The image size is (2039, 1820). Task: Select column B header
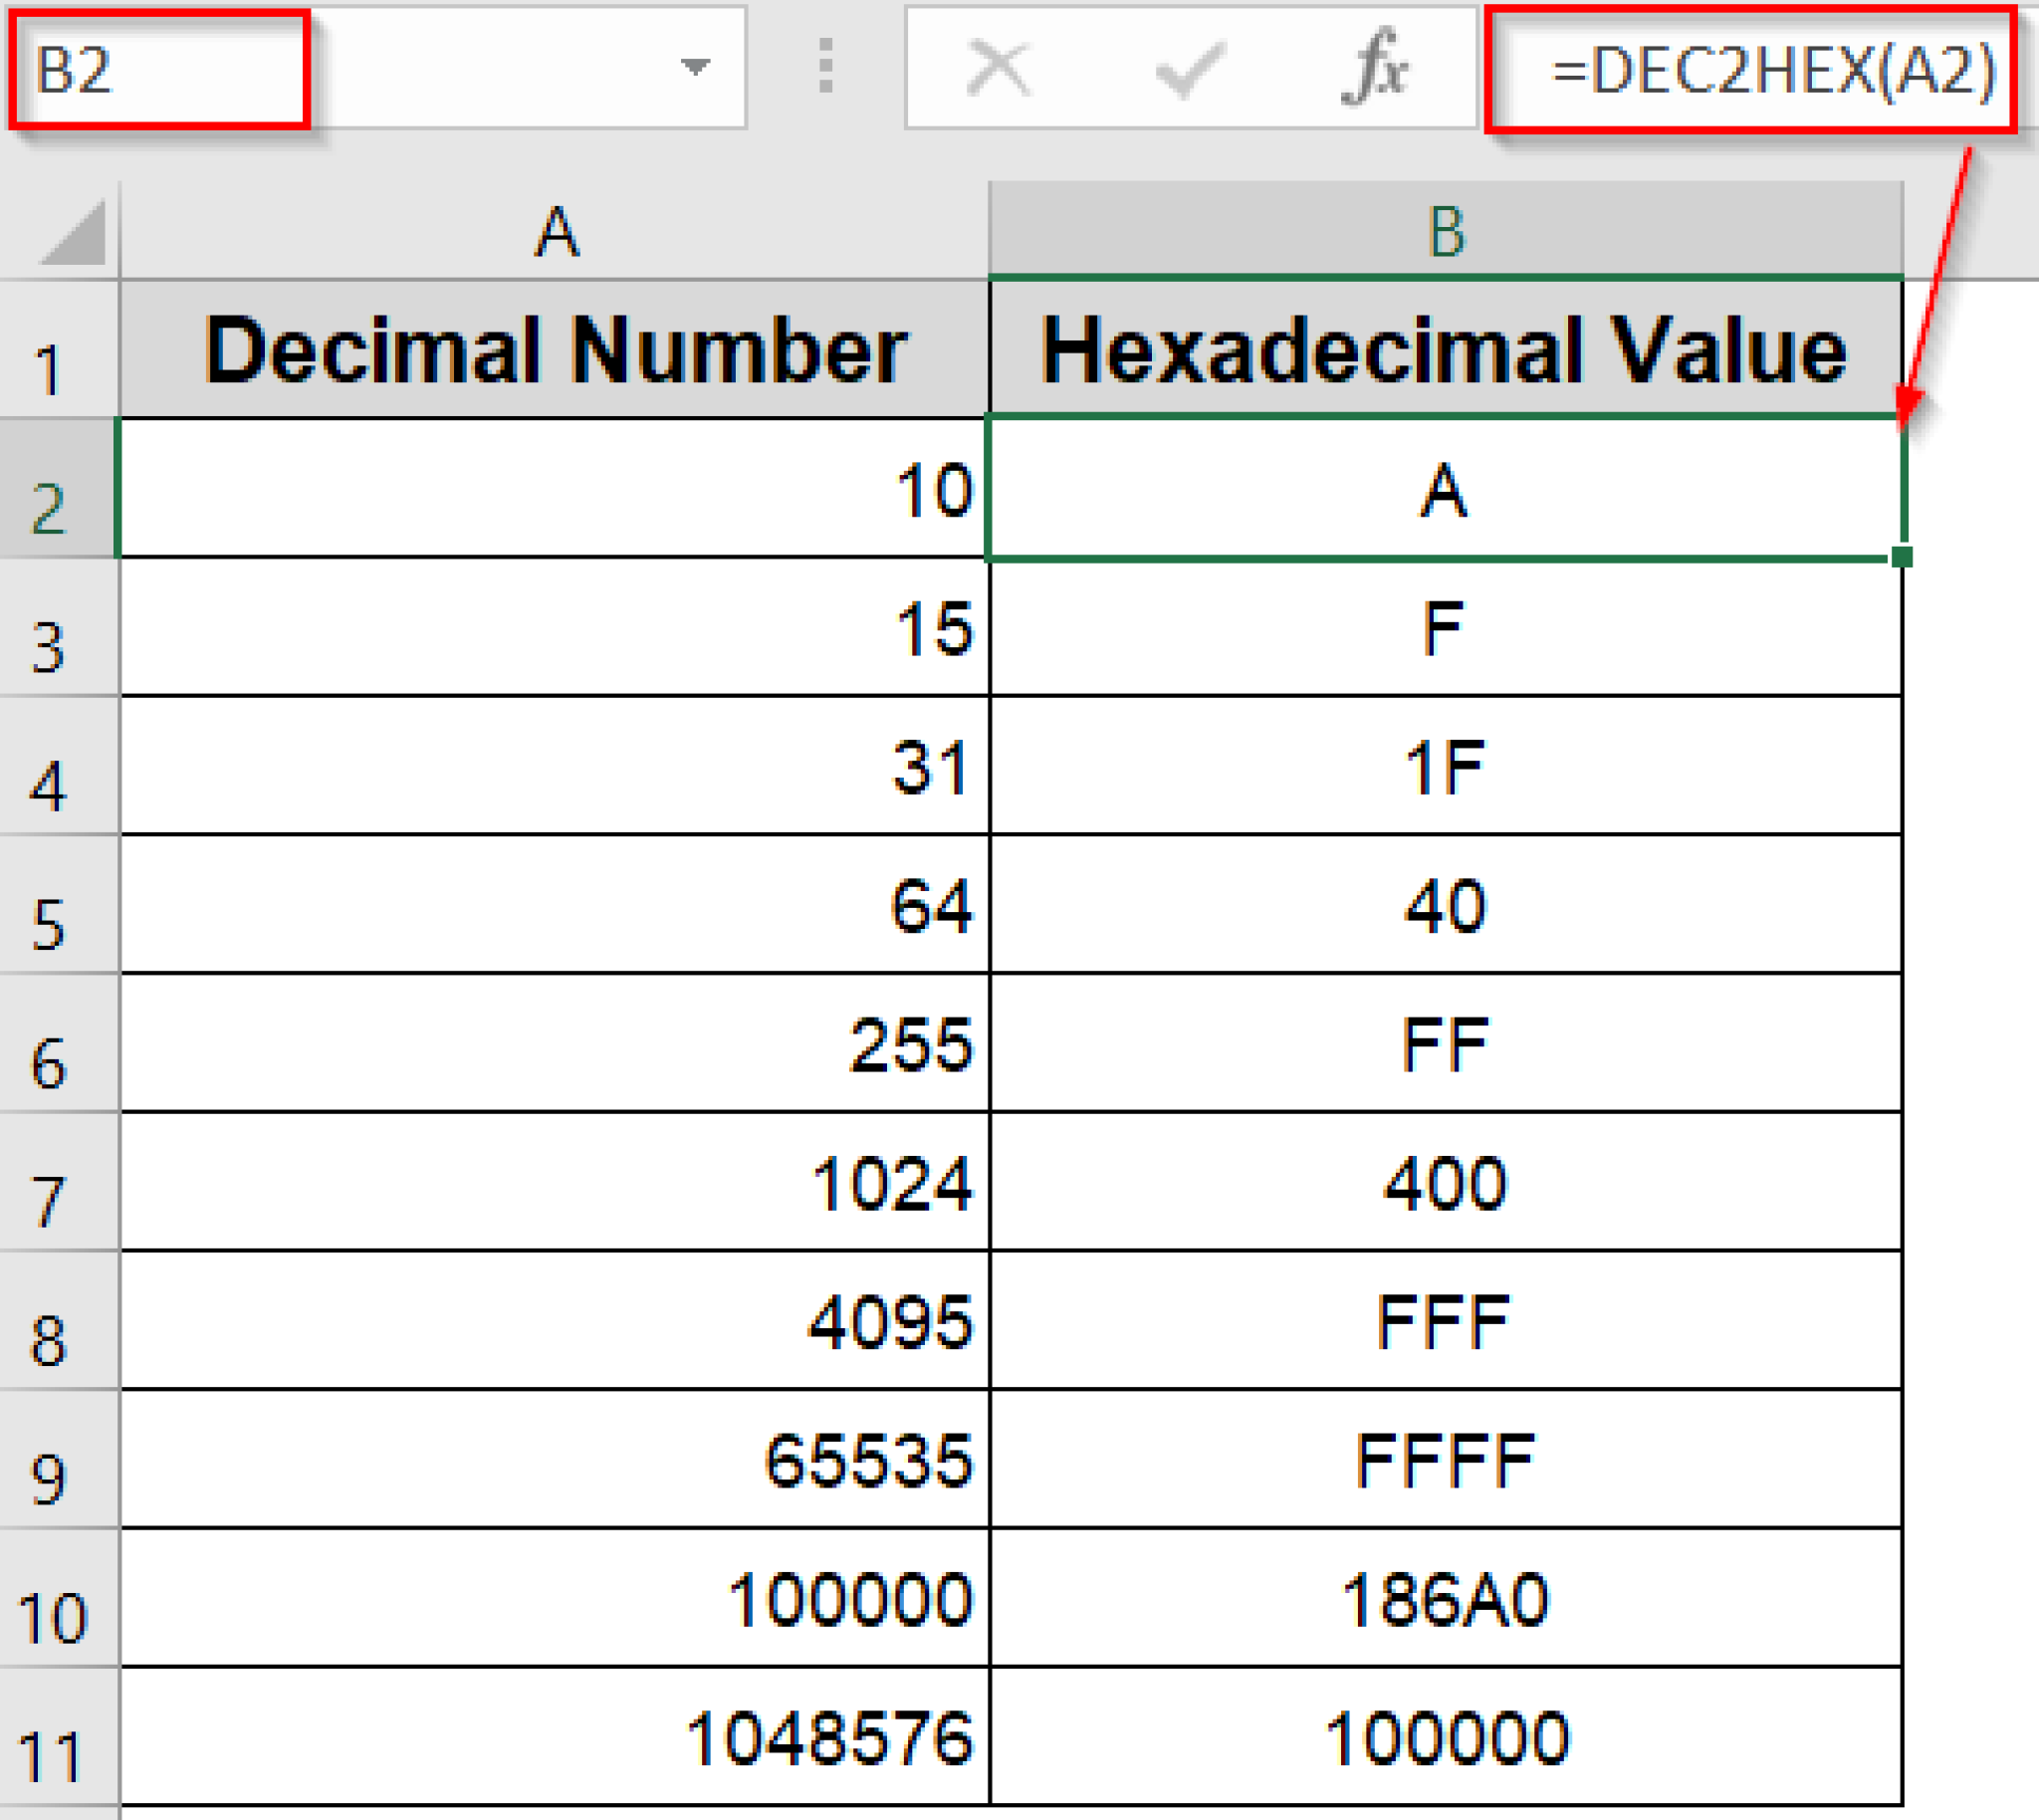coord(1446,232)
